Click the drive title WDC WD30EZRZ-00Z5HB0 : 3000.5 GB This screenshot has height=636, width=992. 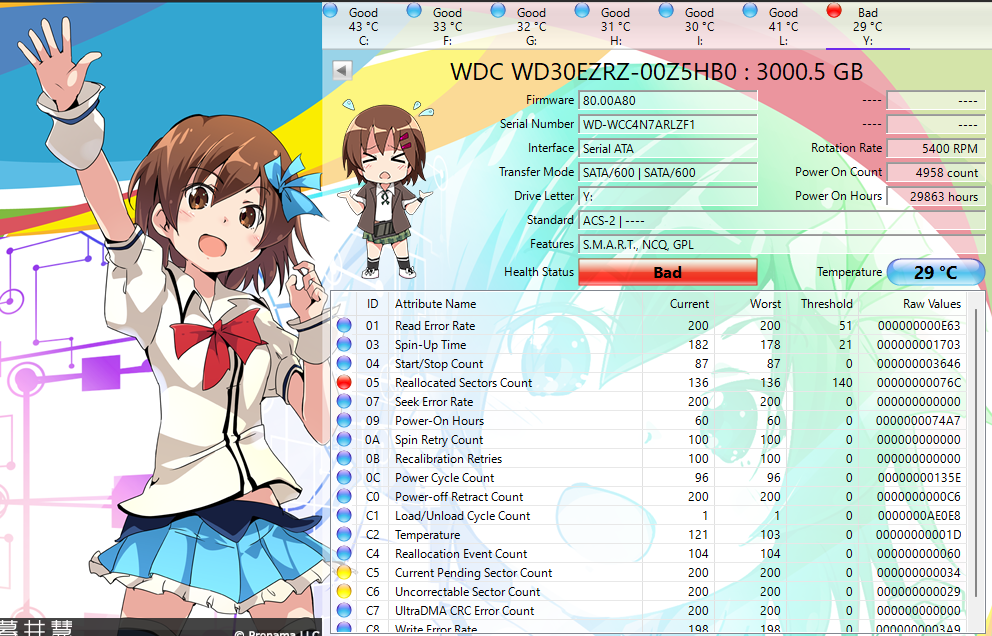click(656, 72)
